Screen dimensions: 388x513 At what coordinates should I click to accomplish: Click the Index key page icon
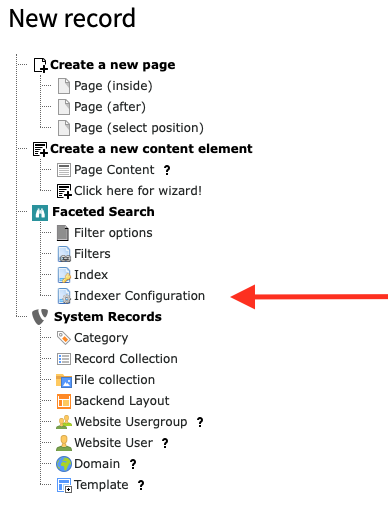(64, 275)
